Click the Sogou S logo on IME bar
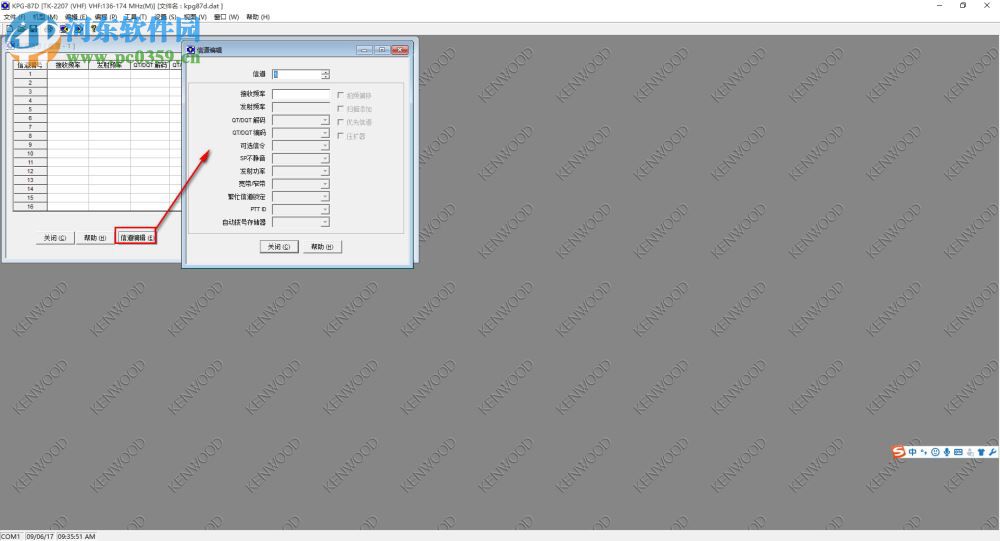The height and width of the screenshot is (541, 1000). 898,452
